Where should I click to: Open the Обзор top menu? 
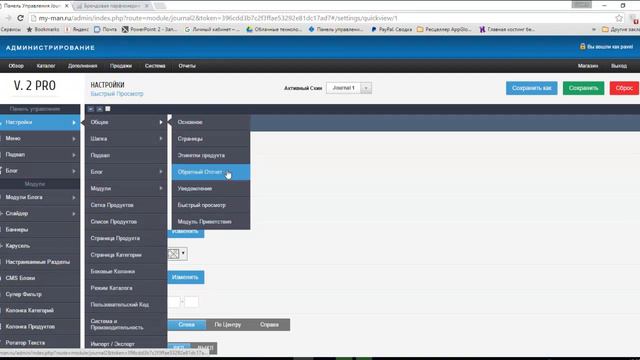(16, 66)
